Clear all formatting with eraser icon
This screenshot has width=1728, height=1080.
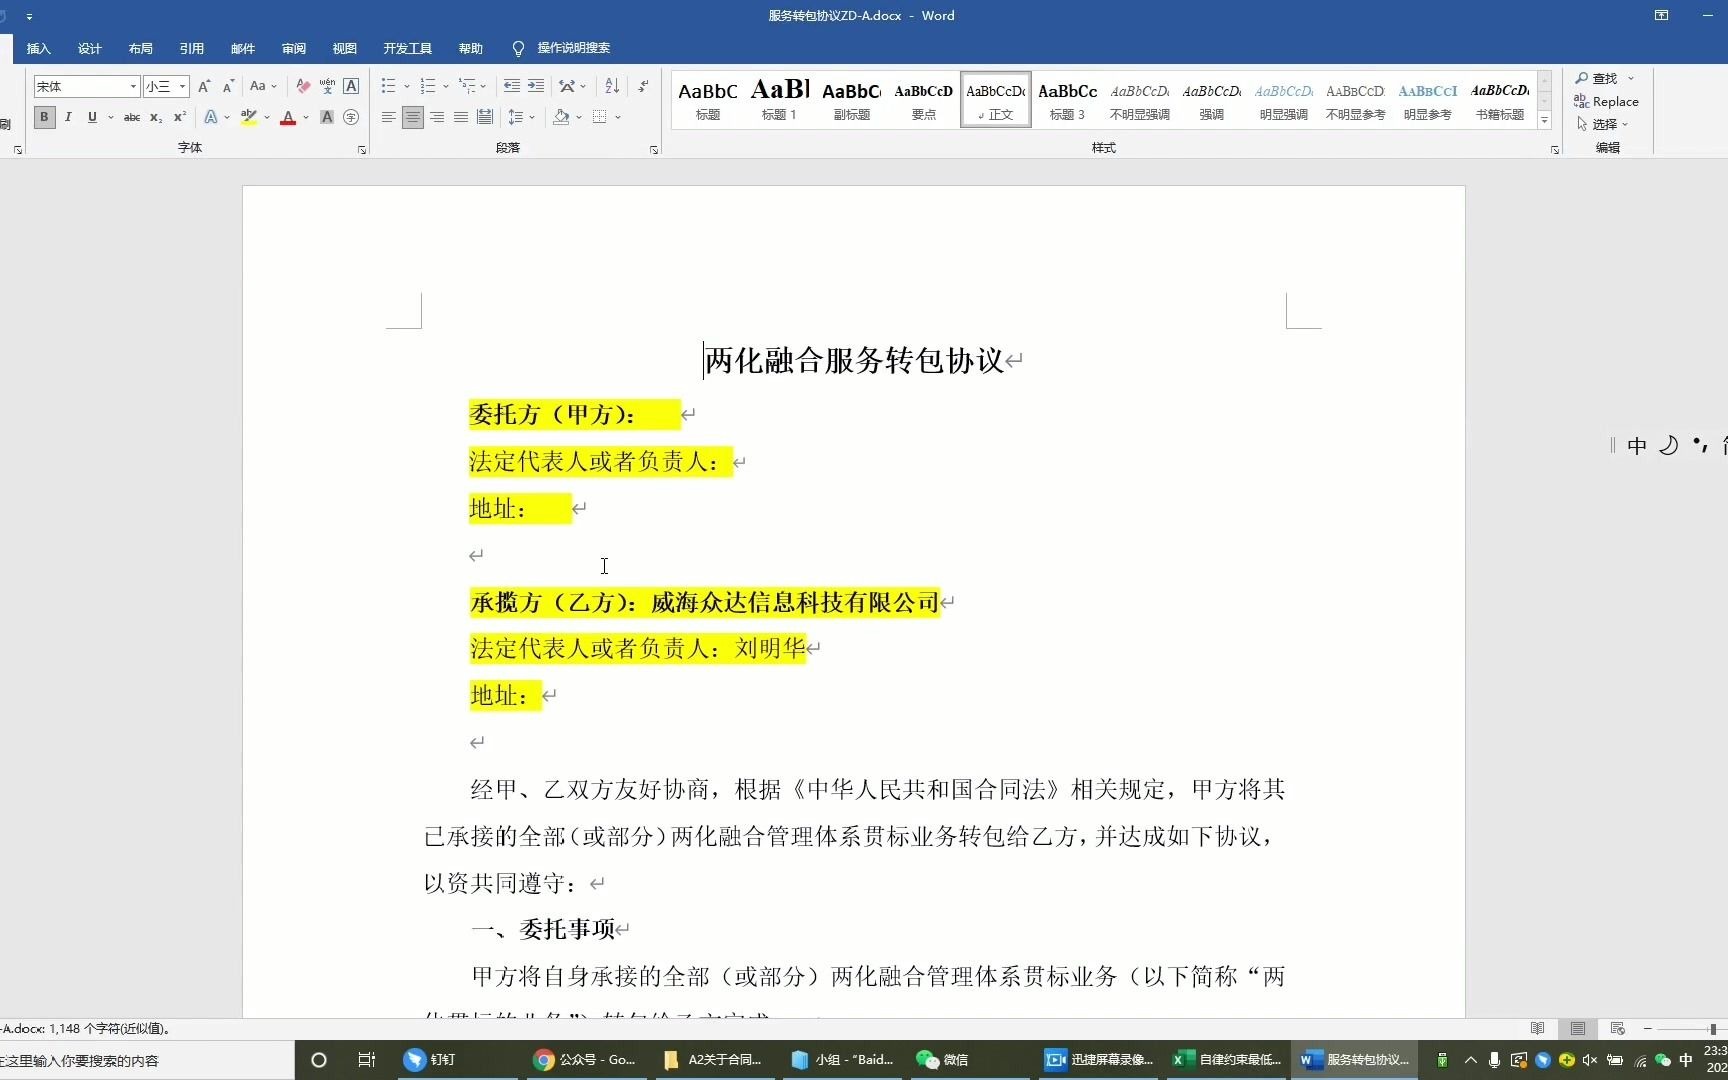click(x=303, y=86)
